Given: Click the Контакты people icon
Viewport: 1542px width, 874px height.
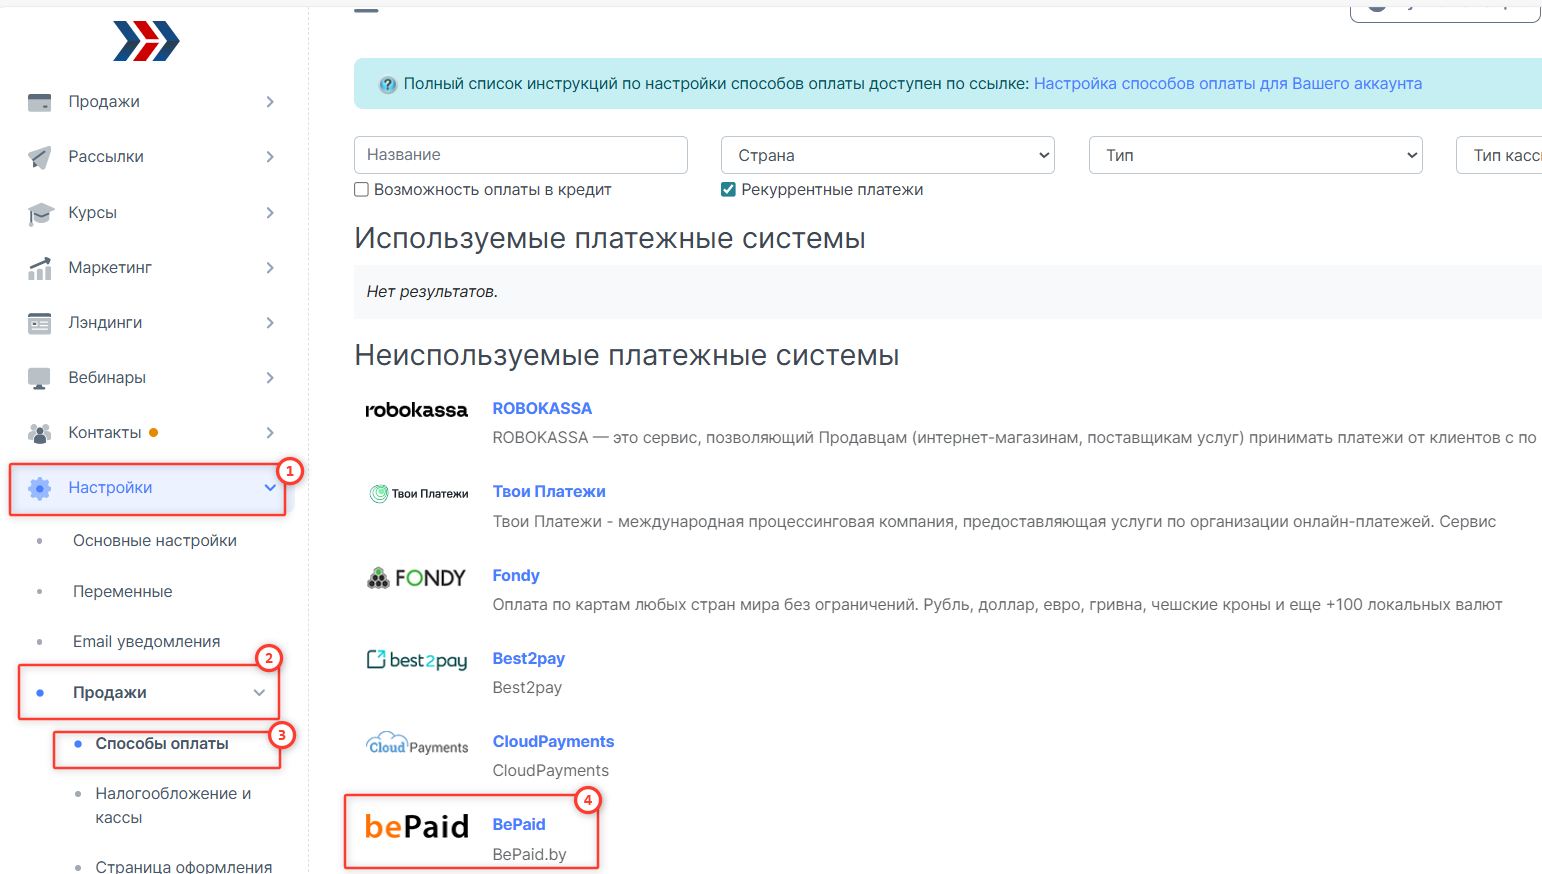Looking at the screenshot, I should point(39,433).
